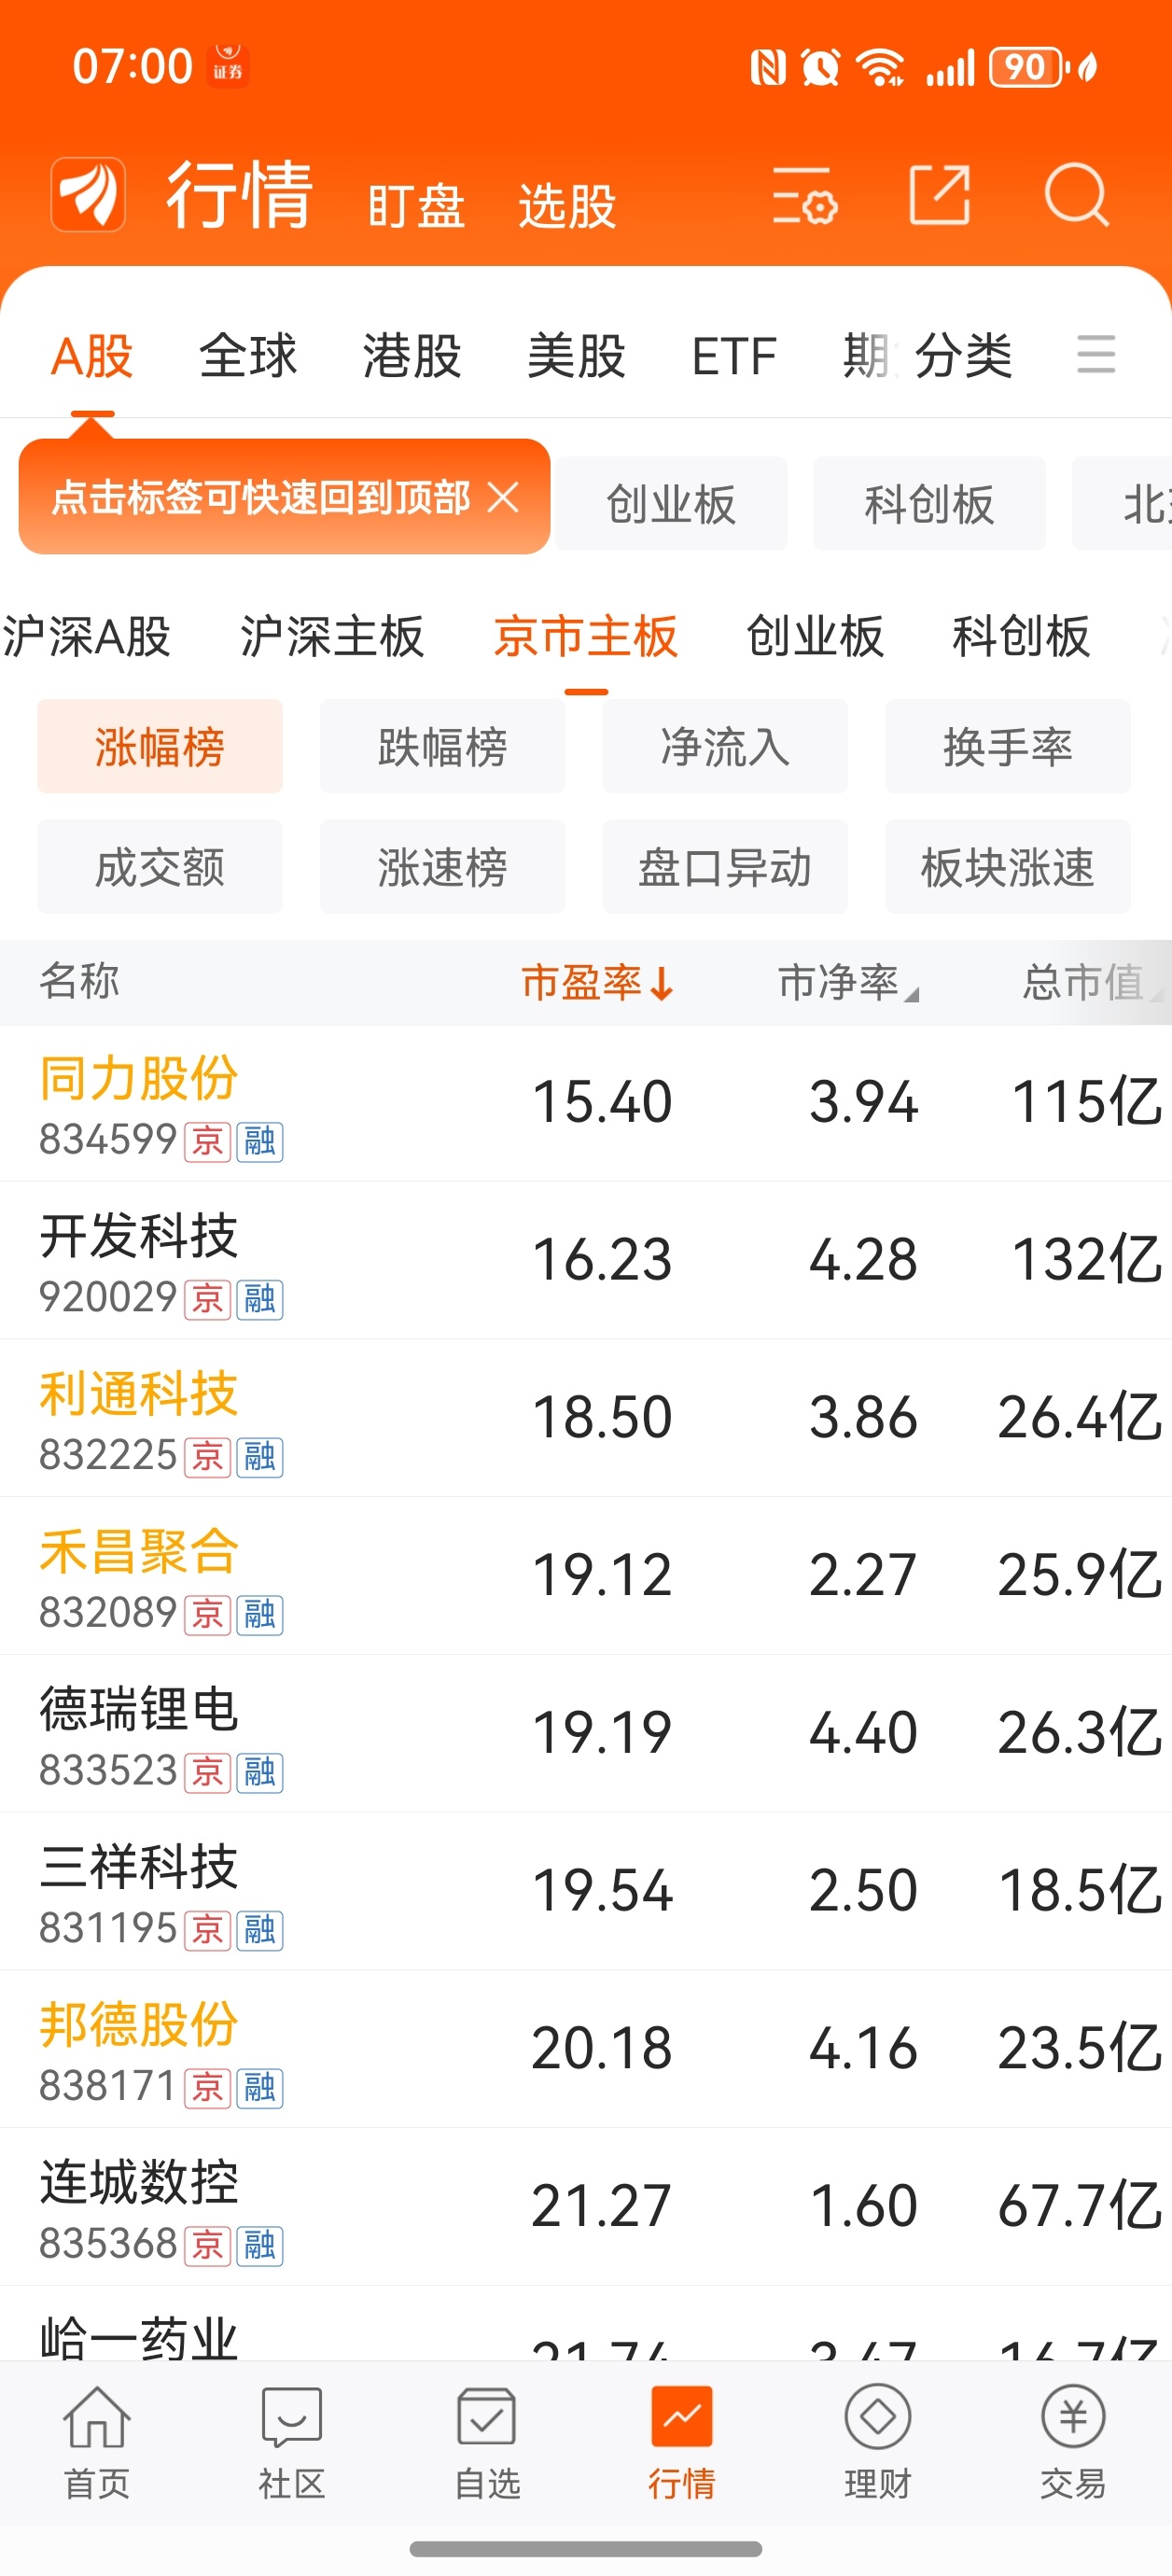This screenshot has width=1172, height=2576.
Task: Select the 板块涨速 ranking filter
Action: click(x=1008, y=866)
